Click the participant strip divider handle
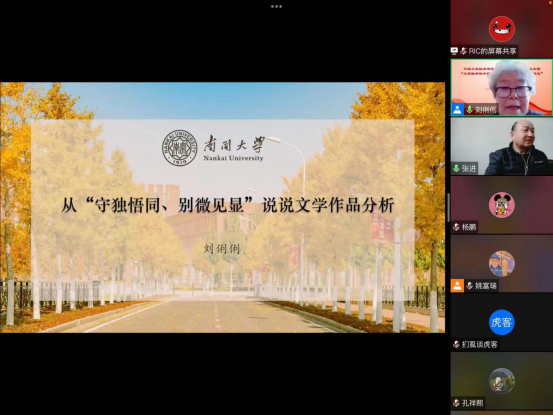This screenshot has height=415, width=553. 448,207
